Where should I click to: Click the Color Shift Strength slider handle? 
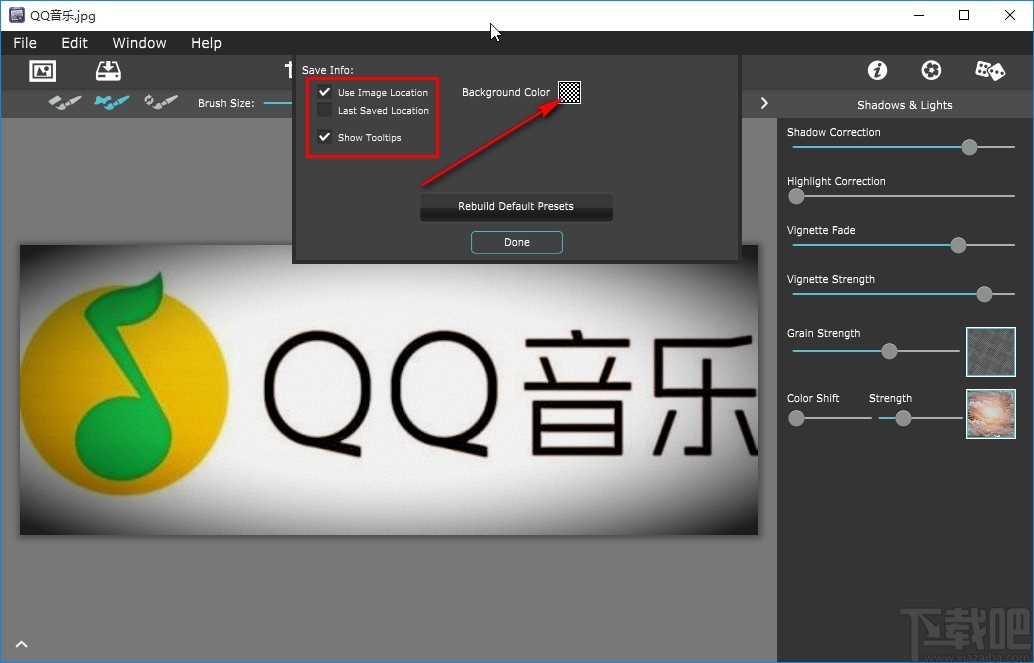903,418
